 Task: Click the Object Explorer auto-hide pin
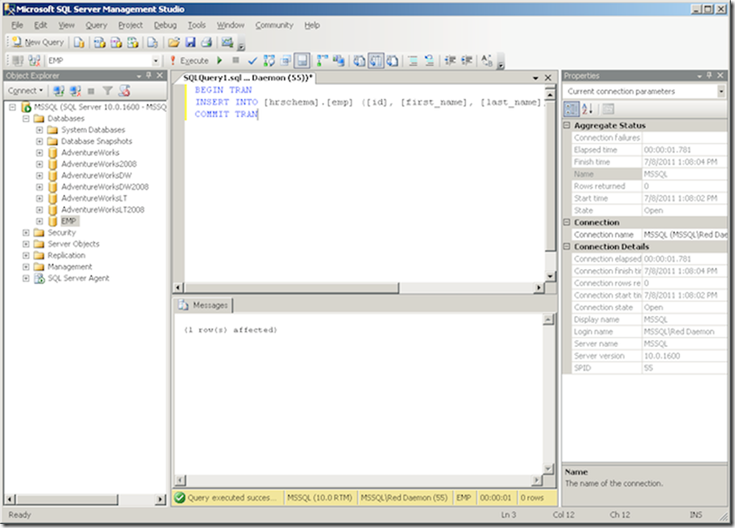(149, 75)
